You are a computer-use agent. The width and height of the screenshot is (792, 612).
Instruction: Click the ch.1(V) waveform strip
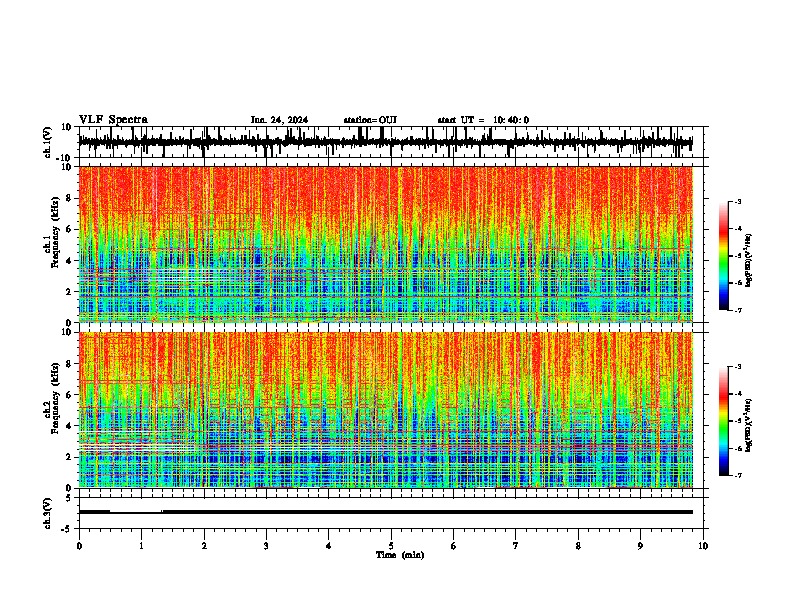coord(385,142)
